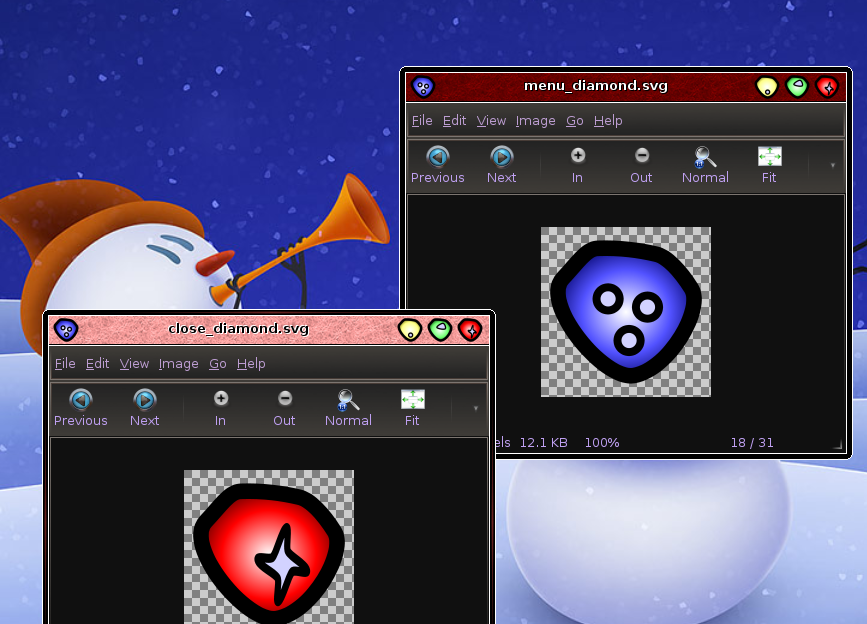Zoom In in menu_diamond window
This screenshot has height=624, width=867.
(577, 165)
